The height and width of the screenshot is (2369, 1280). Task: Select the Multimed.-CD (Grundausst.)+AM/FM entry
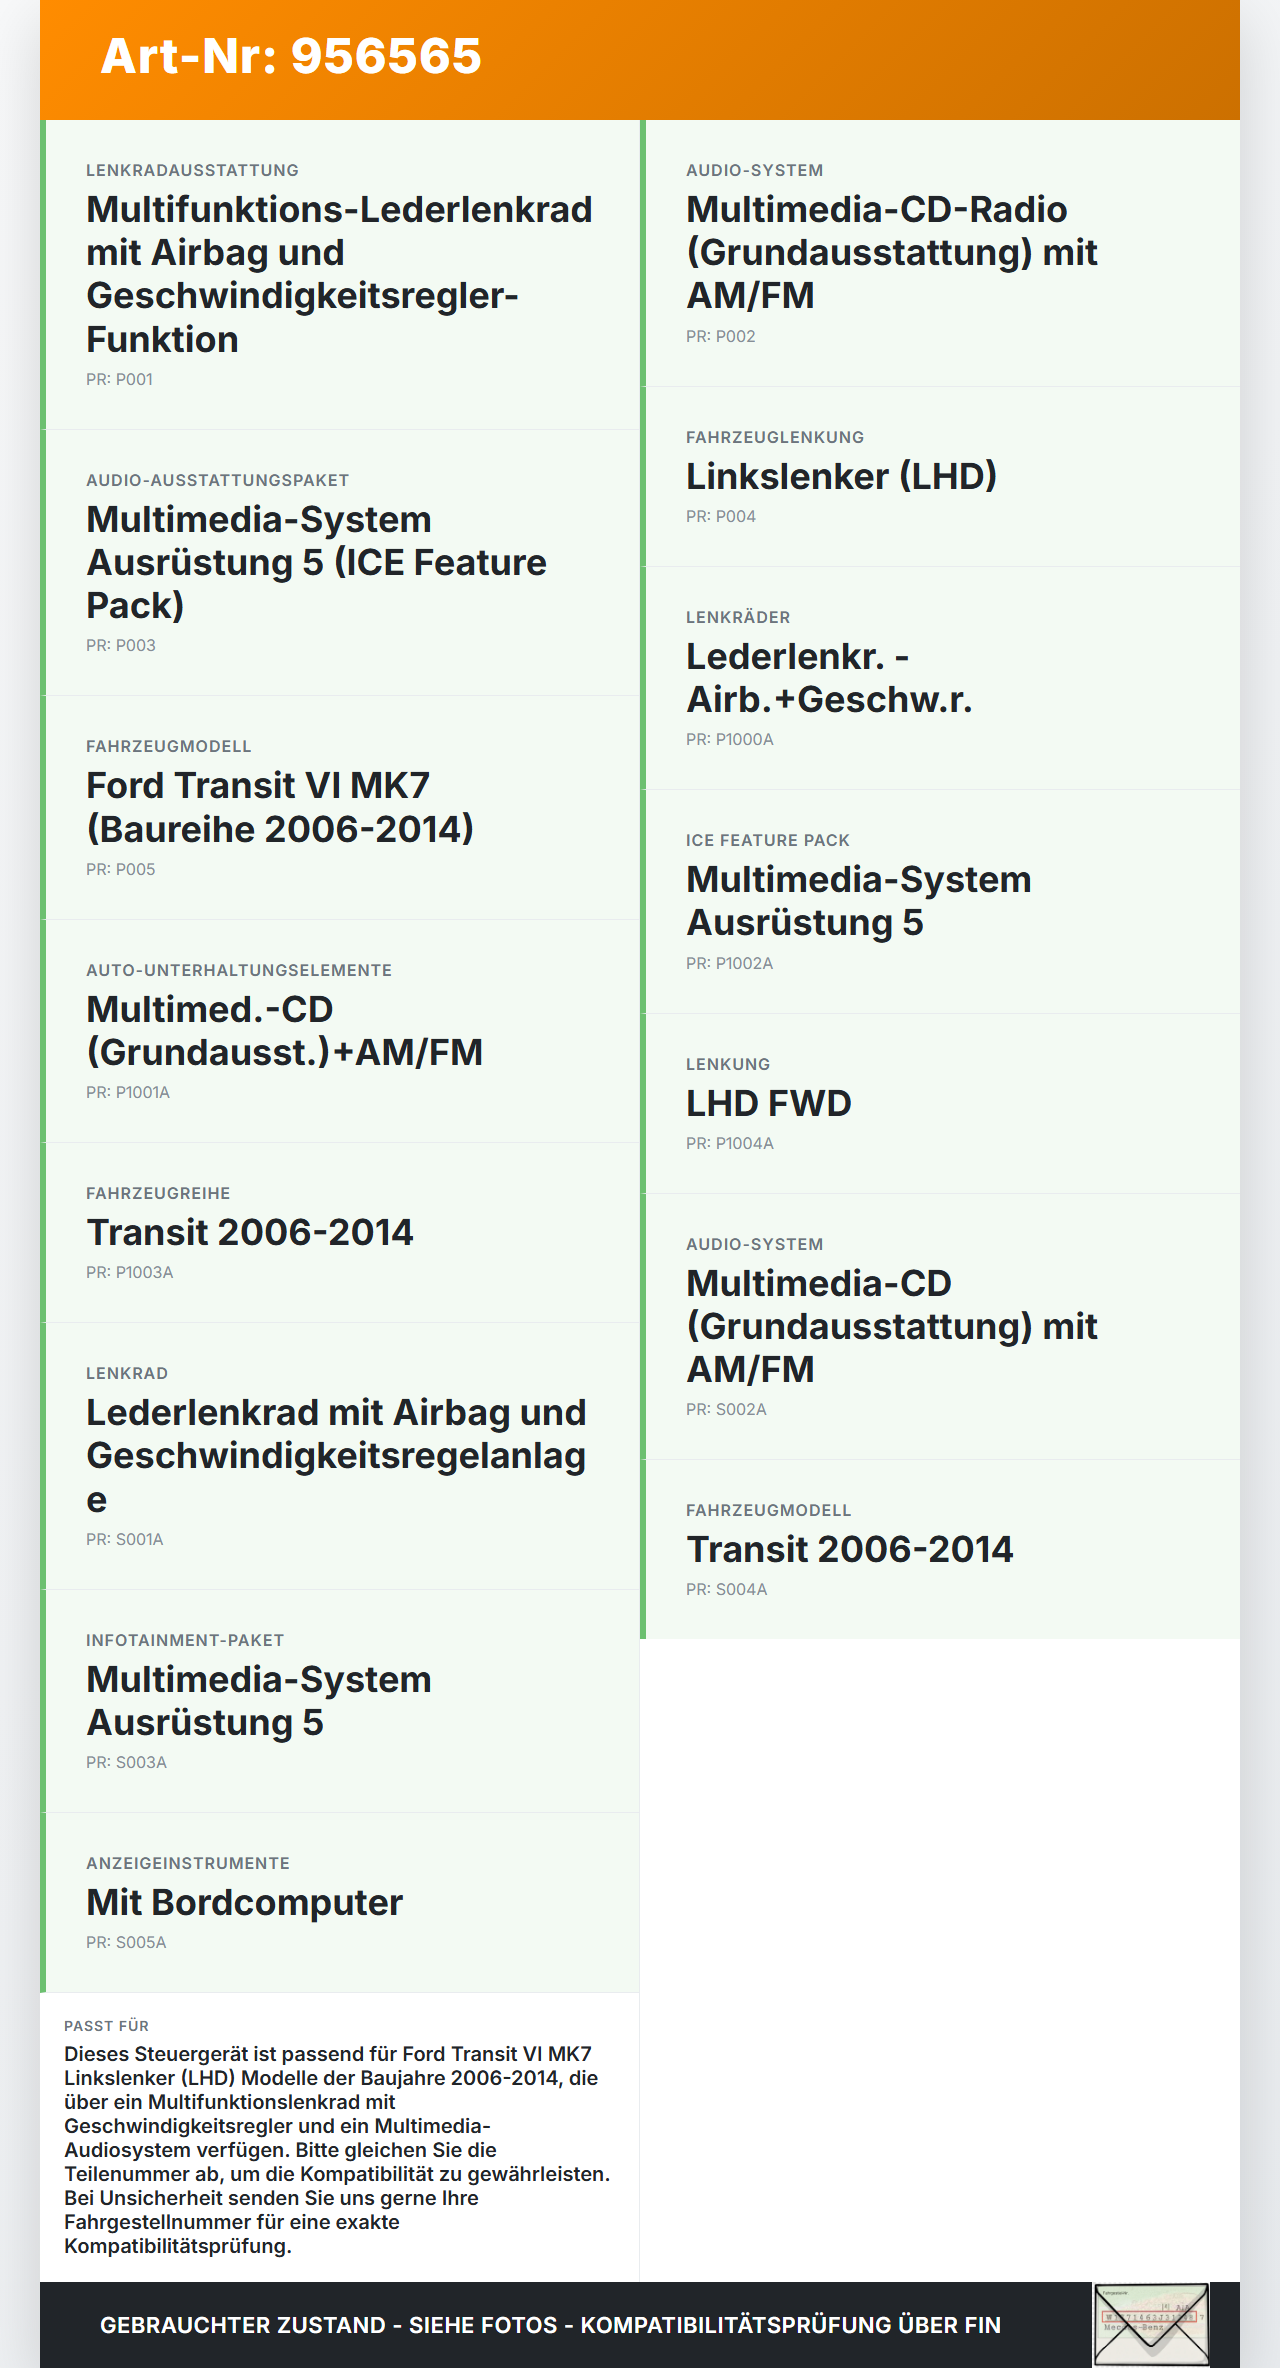pyautogui.click(x=284, y=1031)
